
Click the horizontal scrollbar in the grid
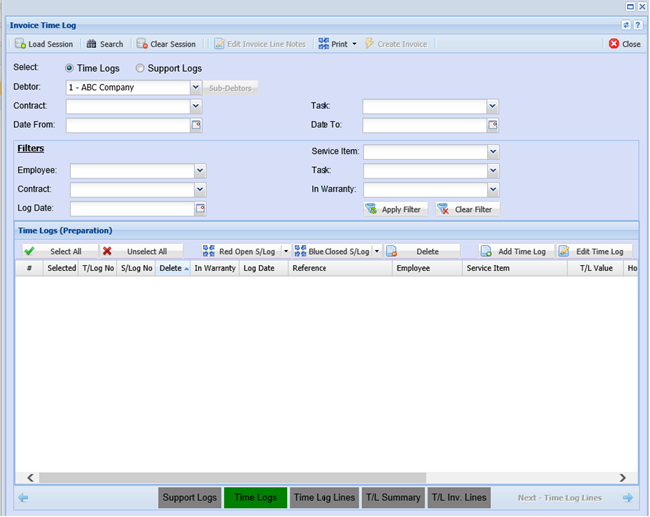(232, 478)
